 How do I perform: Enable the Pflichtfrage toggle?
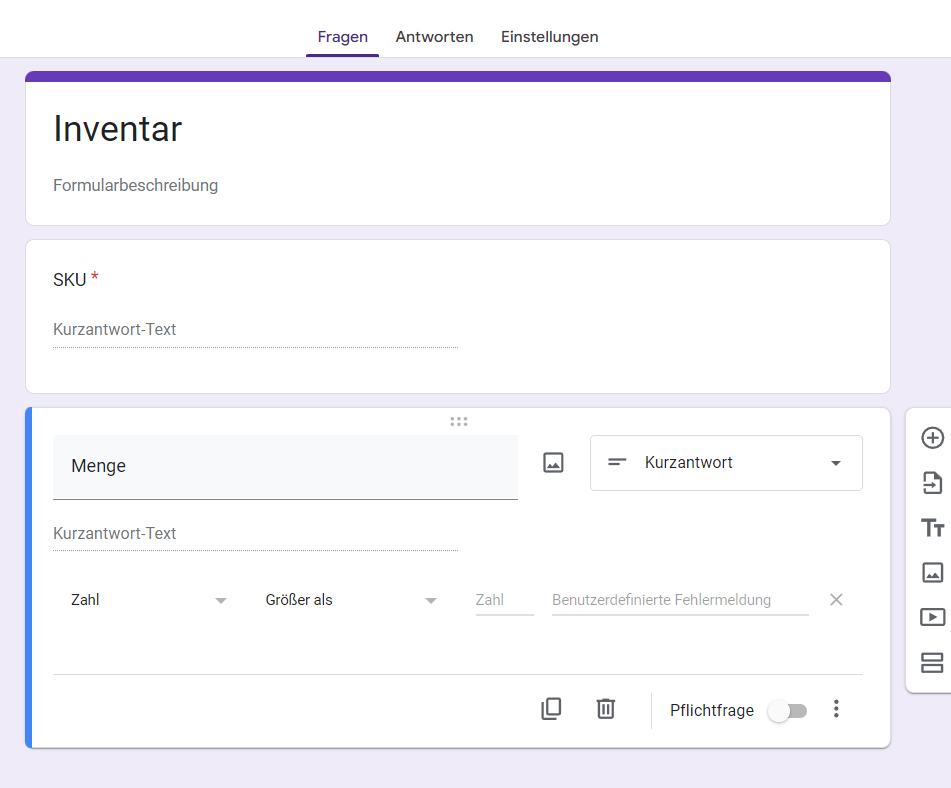[787, 710]
